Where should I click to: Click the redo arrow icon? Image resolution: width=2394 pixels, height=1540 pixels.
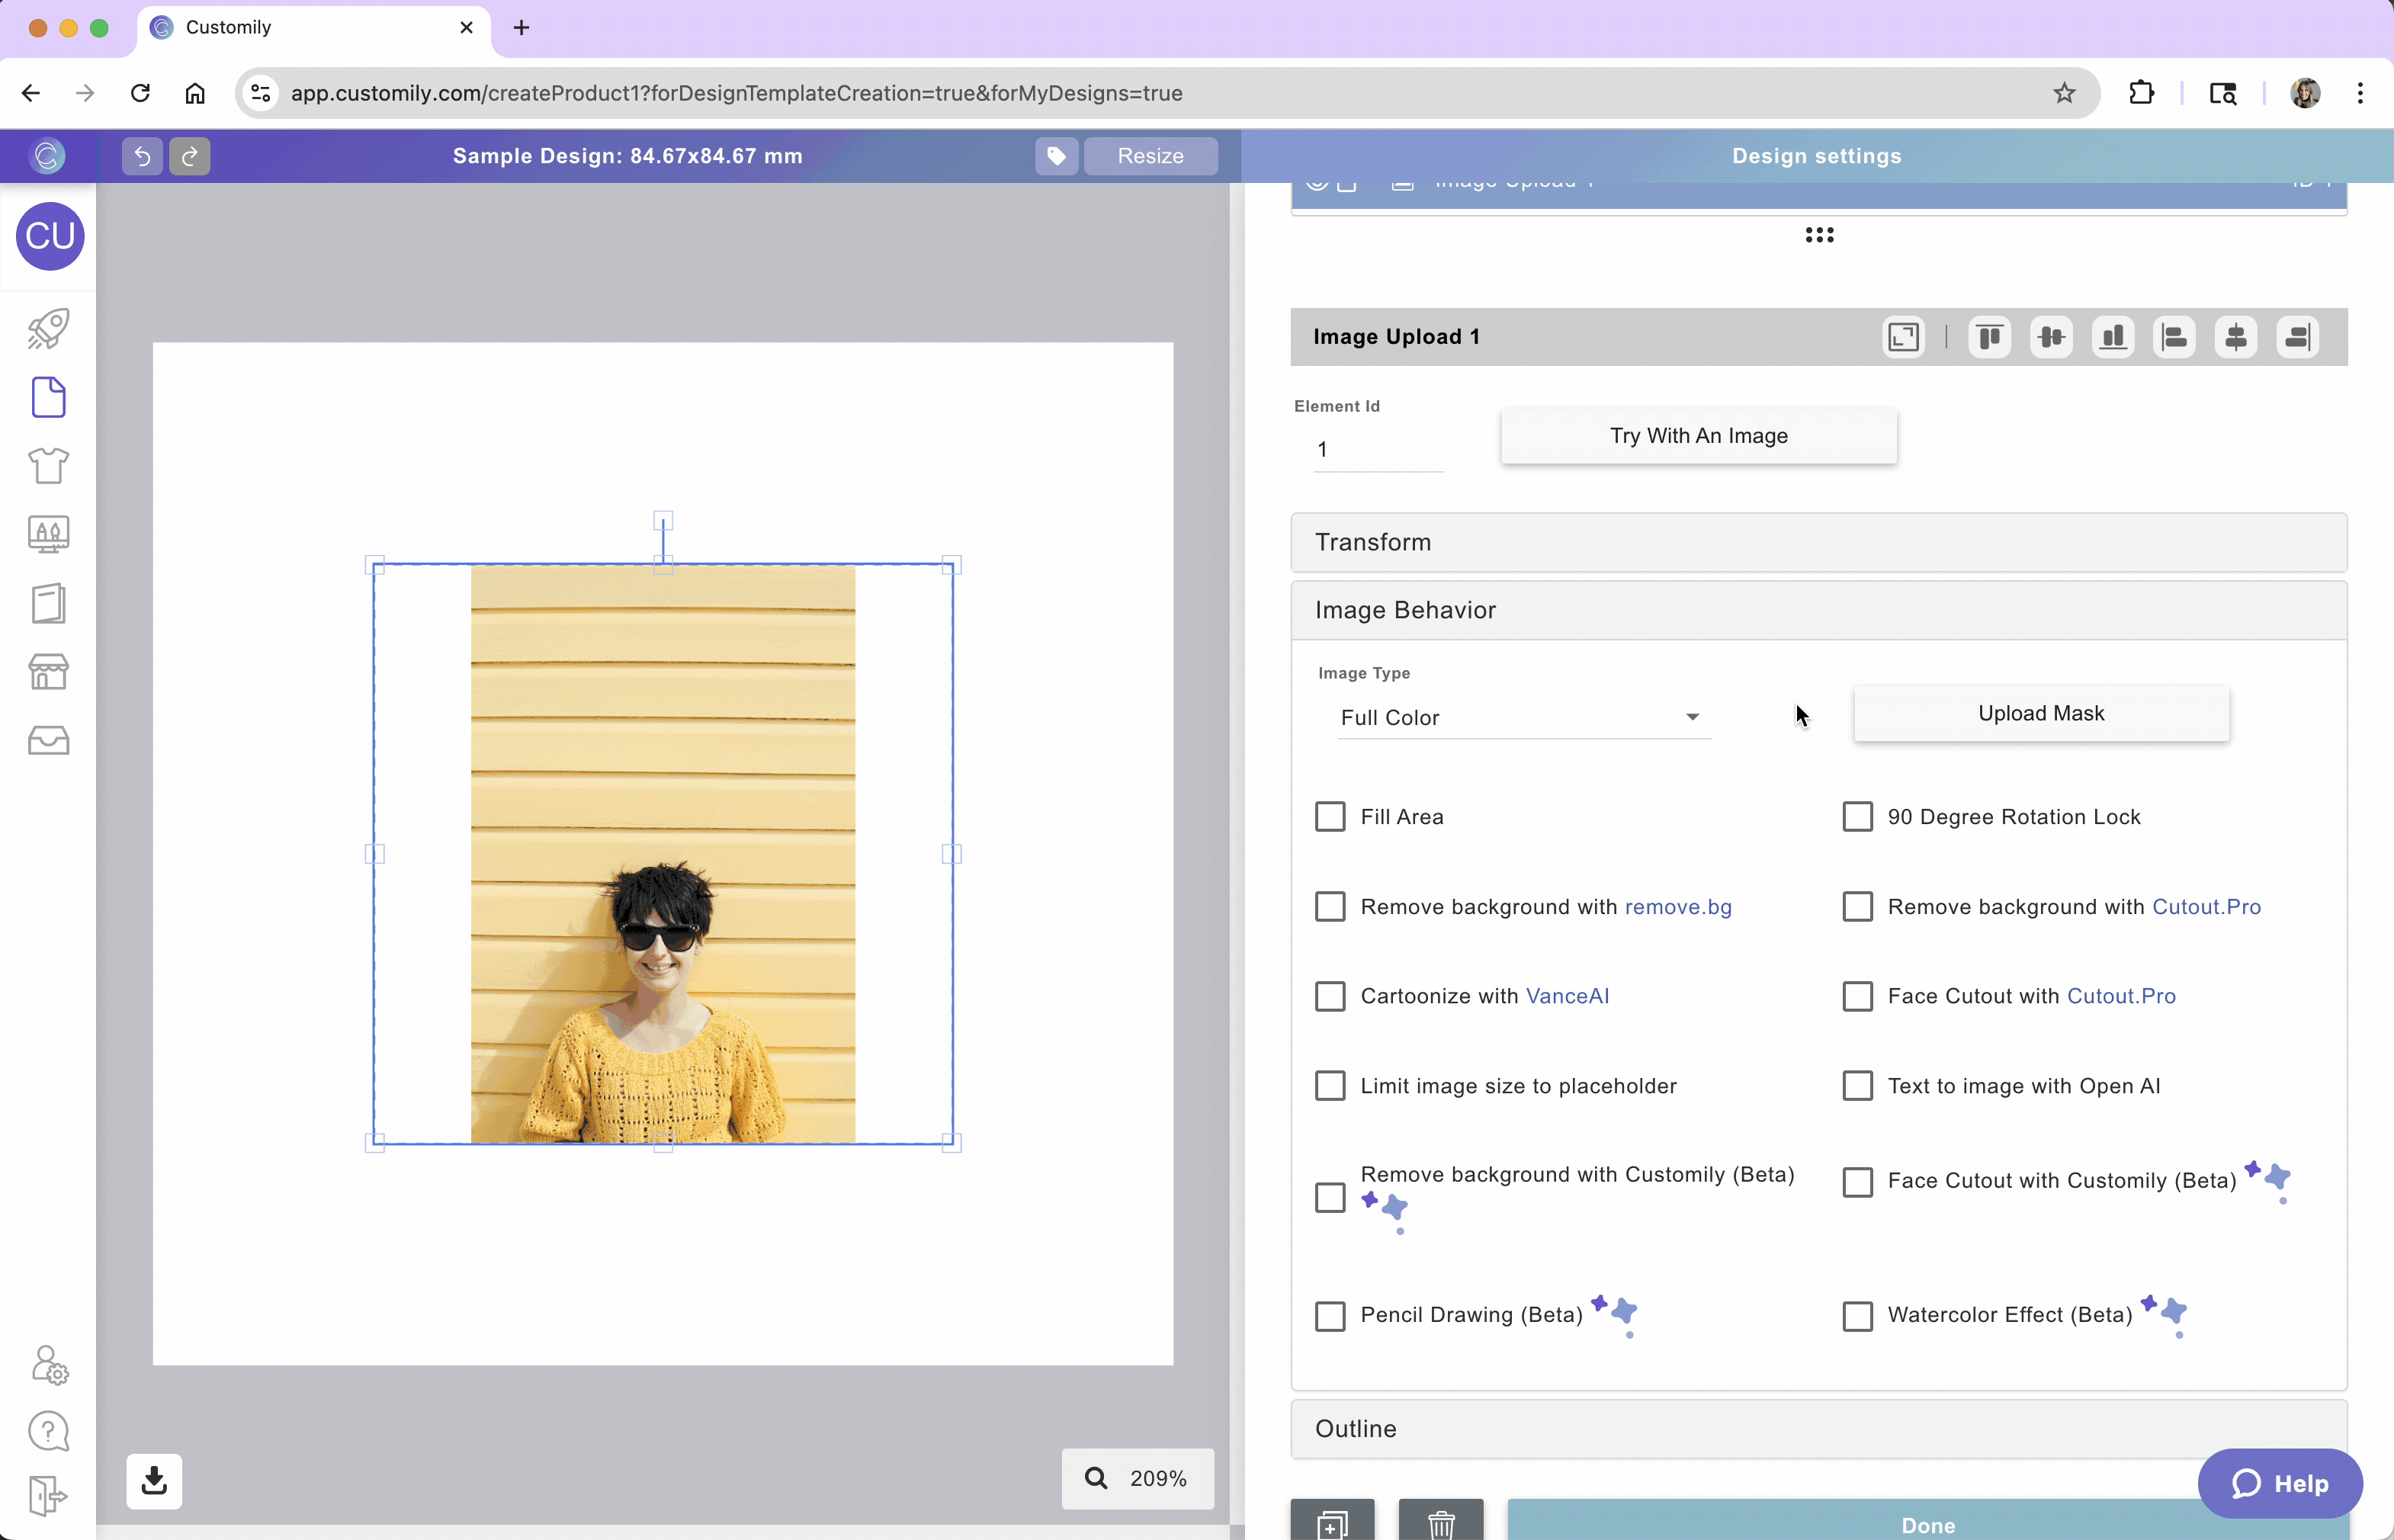(190, 156)
